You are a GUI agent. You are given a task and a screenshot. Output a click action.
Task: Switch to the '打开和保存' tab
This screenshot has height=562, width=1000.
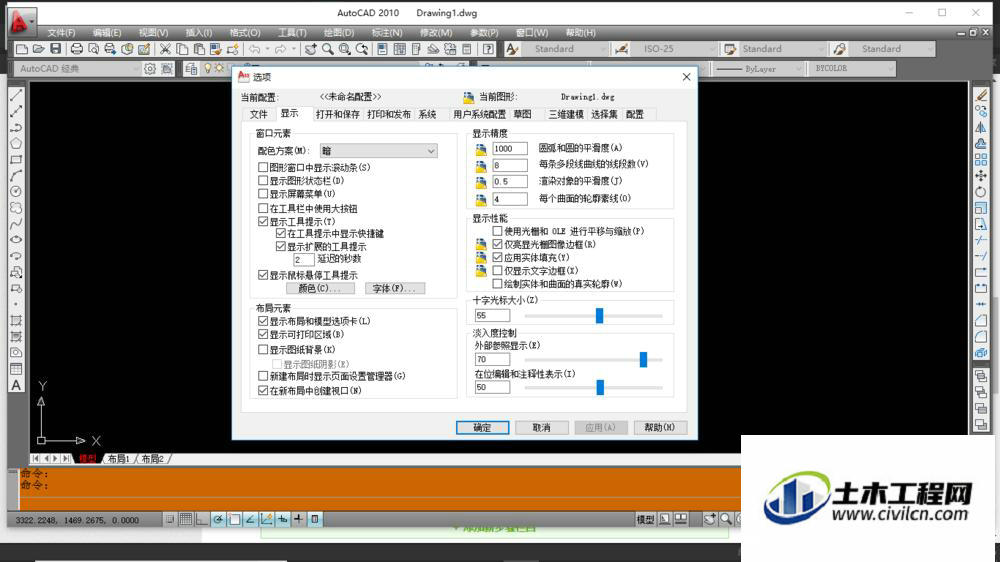[x=337, y=115]
